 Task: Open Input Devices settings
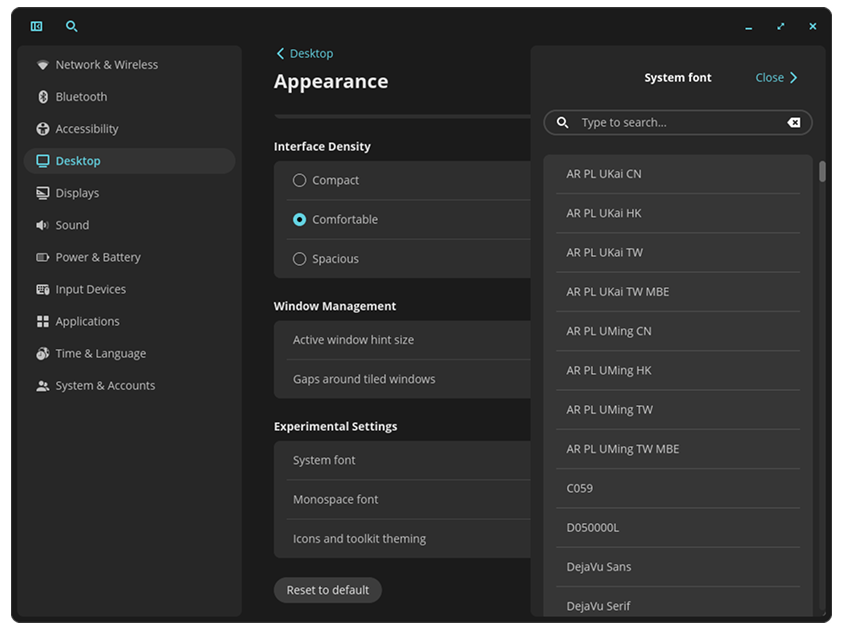coord(129,289)
